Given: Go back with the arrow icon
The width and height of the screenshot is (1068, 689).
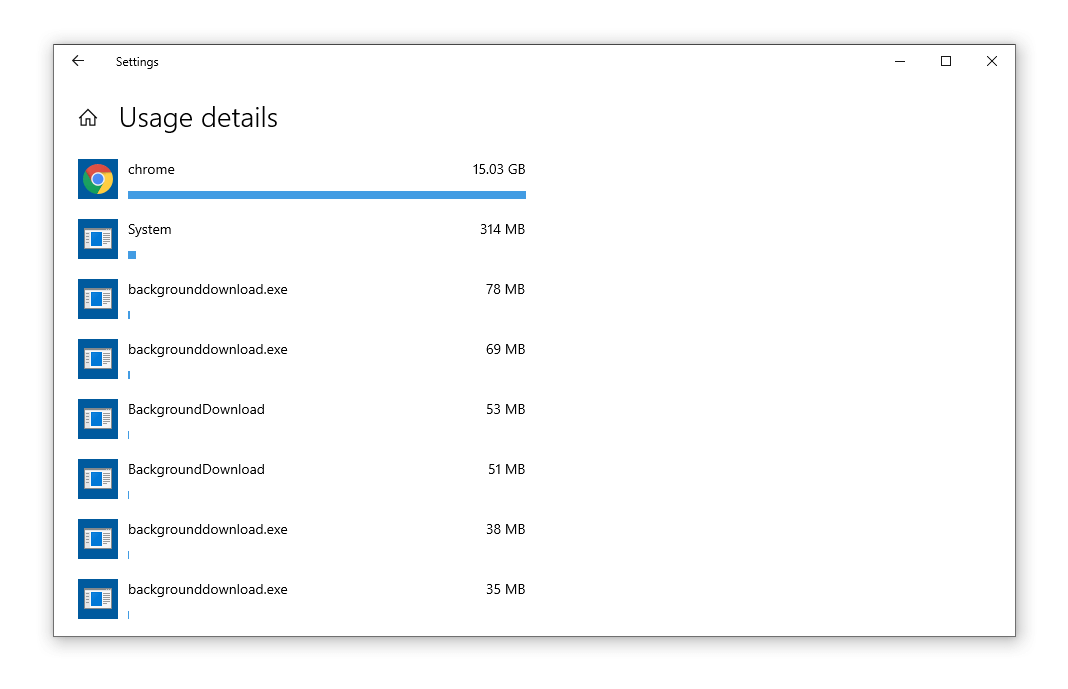Looking at the screenshot, I should click(78, 61).
